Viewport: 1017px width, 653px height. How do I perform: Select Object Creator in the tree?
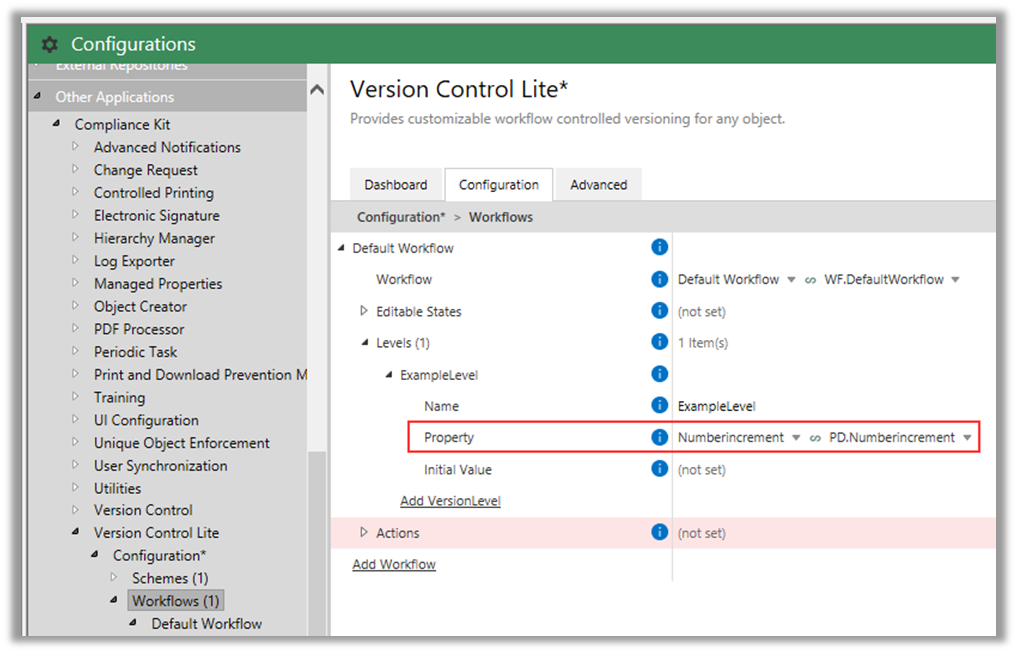[x=140, y=306]
